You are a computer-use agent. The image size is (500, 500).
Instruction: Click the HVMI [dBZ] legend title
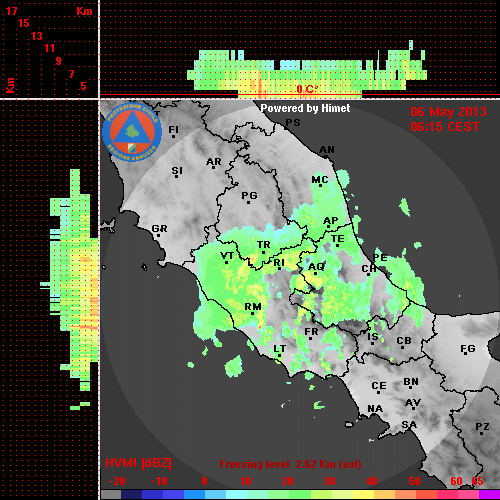138,463
